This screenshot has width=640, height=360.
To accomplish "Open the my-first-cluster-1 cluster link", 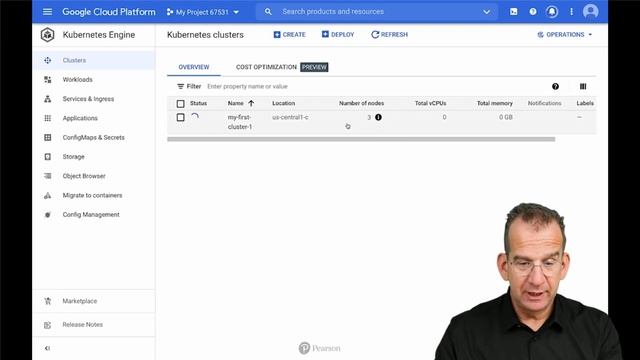I will [240, 122].
